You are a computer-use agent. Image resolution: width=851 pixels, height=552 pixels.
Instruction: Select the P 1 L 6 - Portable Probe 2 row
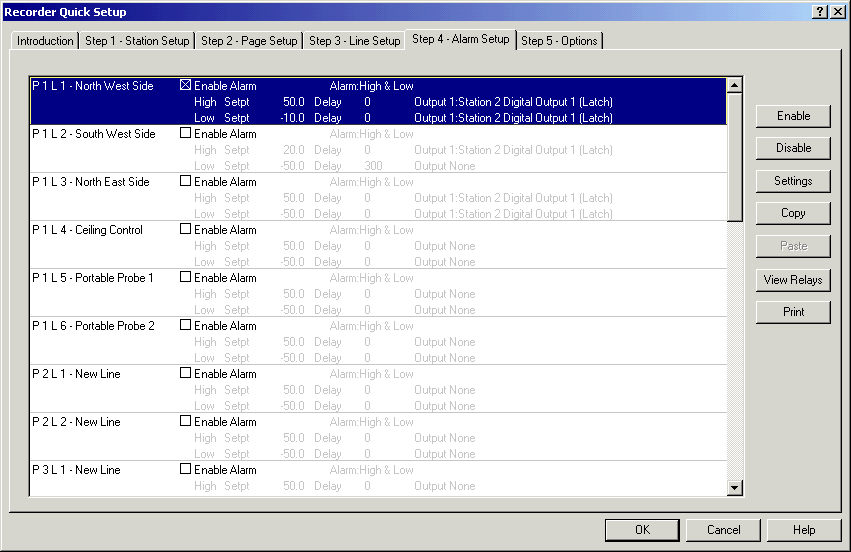(378, 341)
